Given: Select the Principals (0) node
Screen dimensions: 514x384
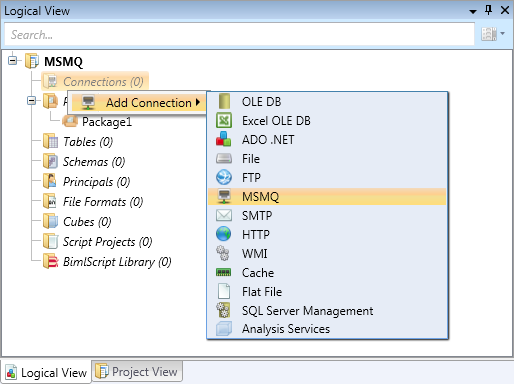Looking at the screenshot, I should pyautogui.click(x=97, y=182).
